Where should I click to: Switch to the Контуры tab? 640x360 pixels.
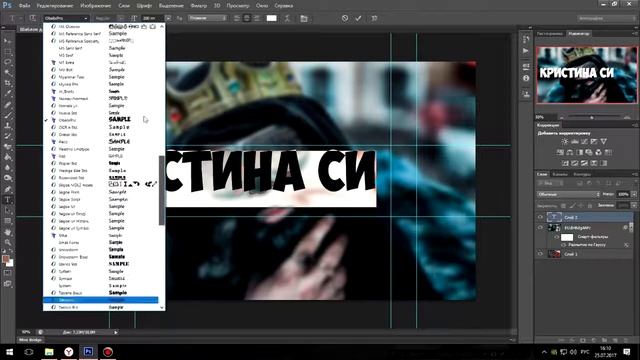pyautogui.click(x=582, y=174)
